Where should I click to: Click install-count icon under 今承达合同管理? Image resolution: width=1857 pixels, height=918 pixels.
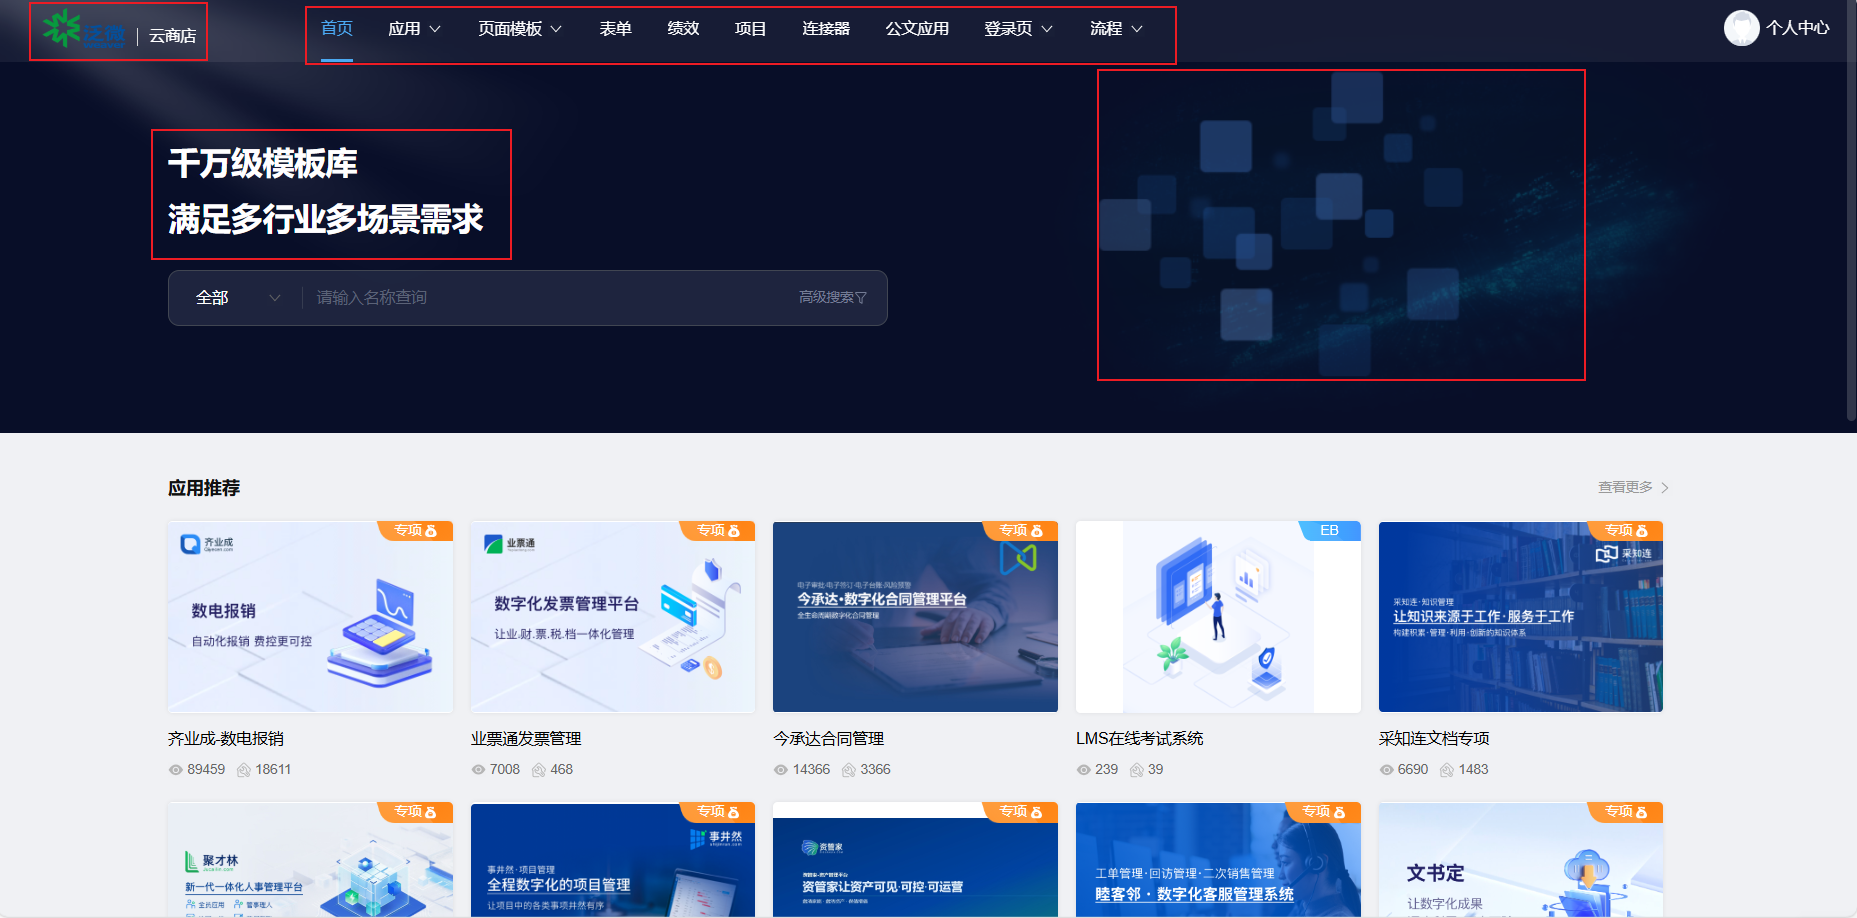849,770
